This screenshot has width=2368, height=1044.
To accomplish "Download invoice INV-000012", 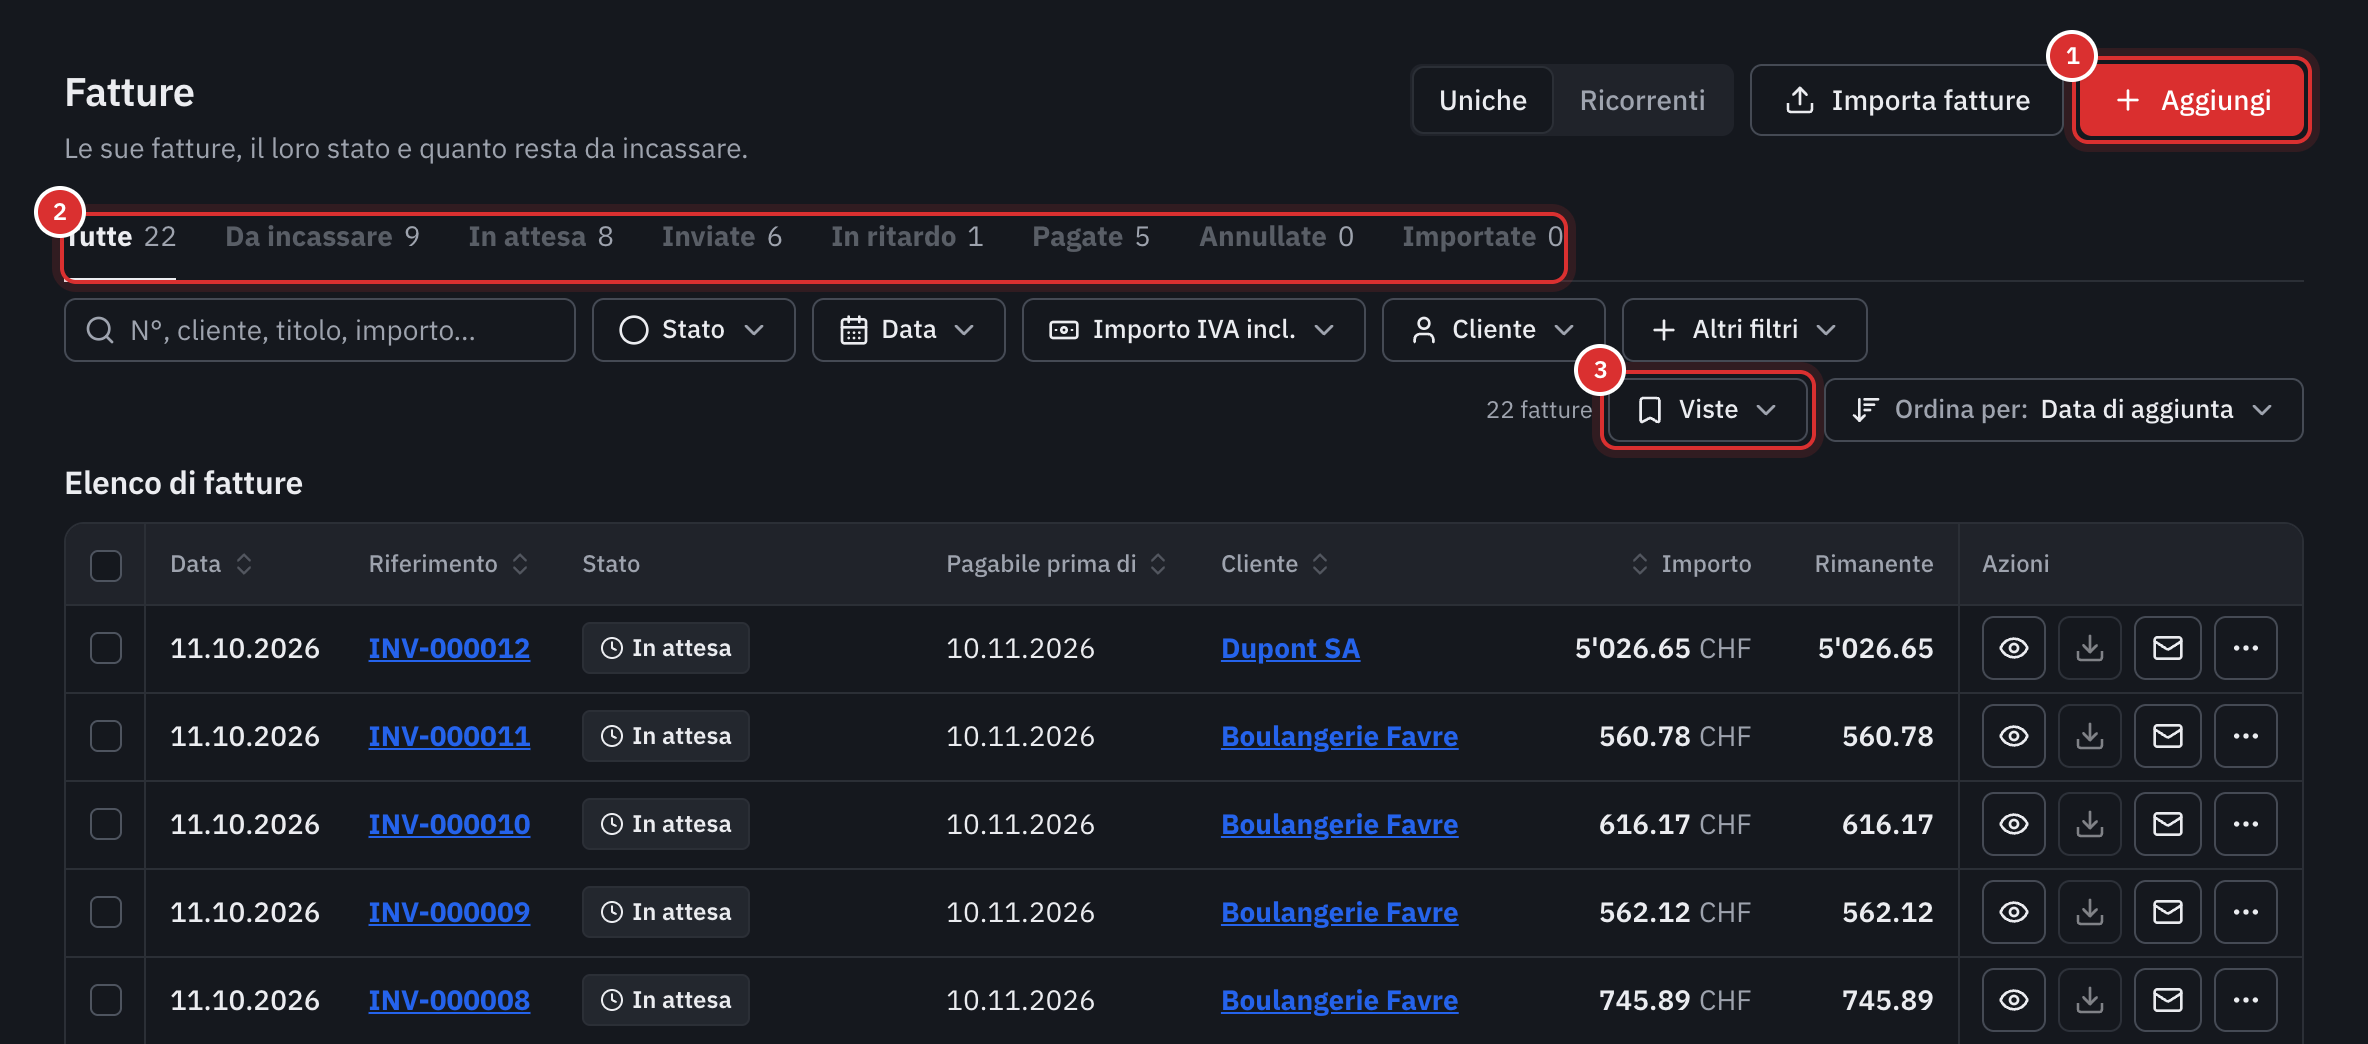I will 2089,648.
